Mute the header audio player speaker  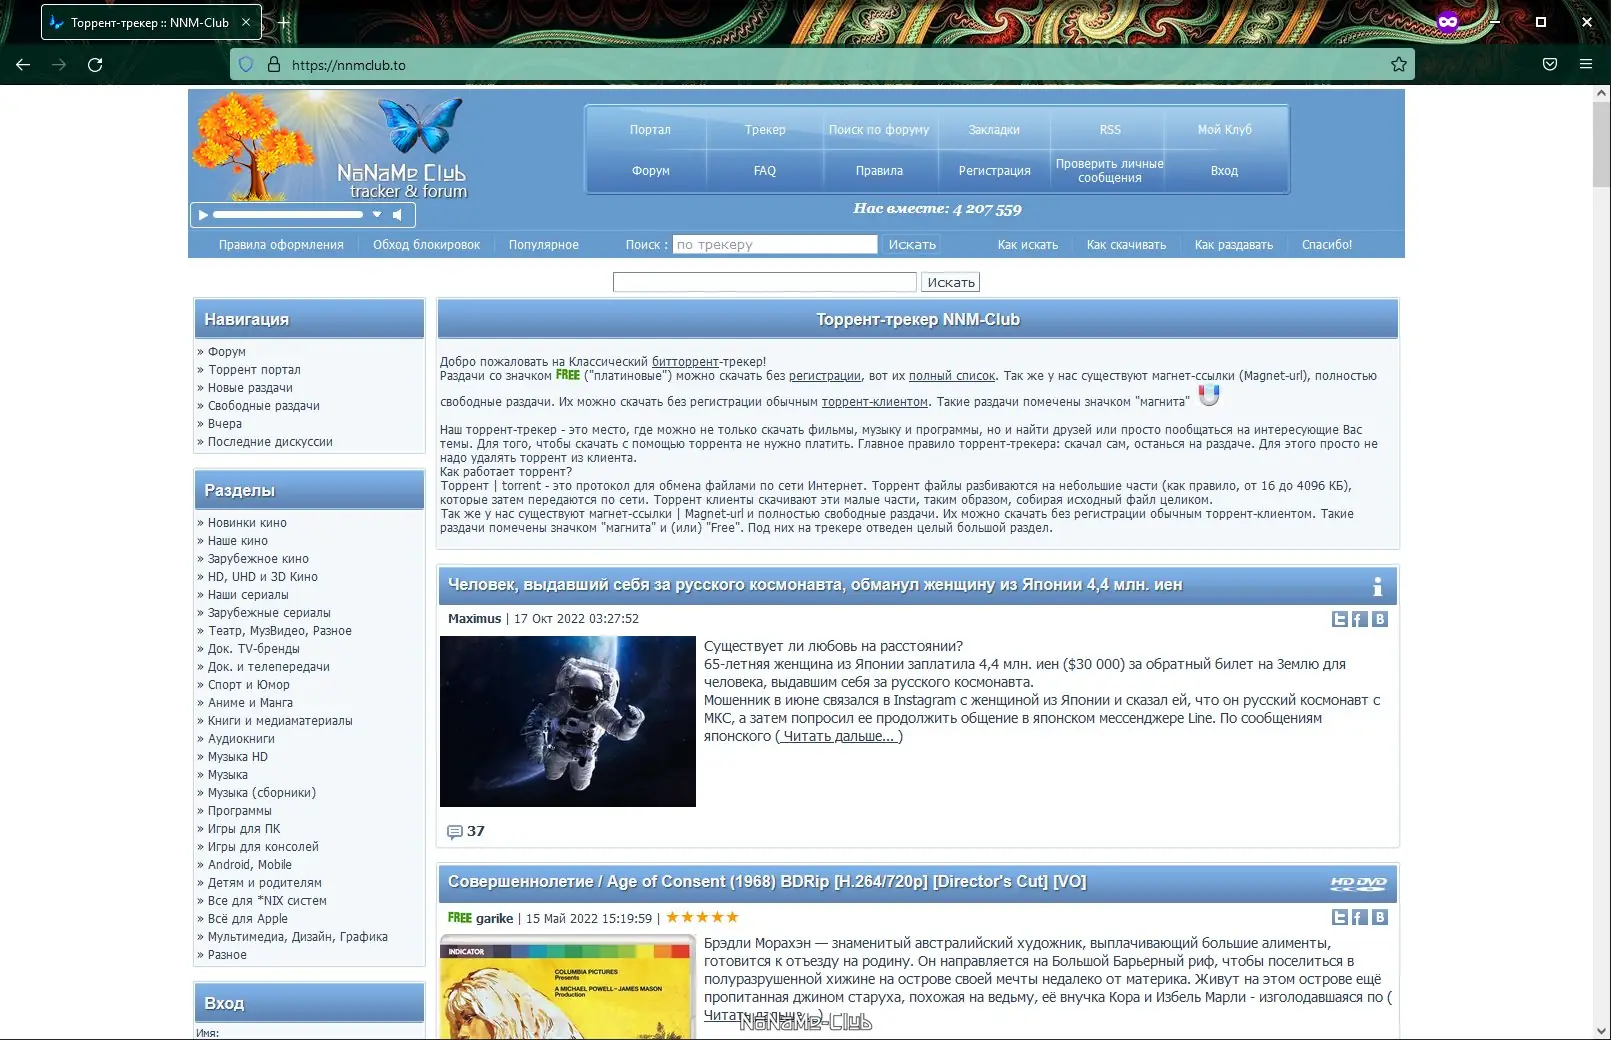click(397, 215)
